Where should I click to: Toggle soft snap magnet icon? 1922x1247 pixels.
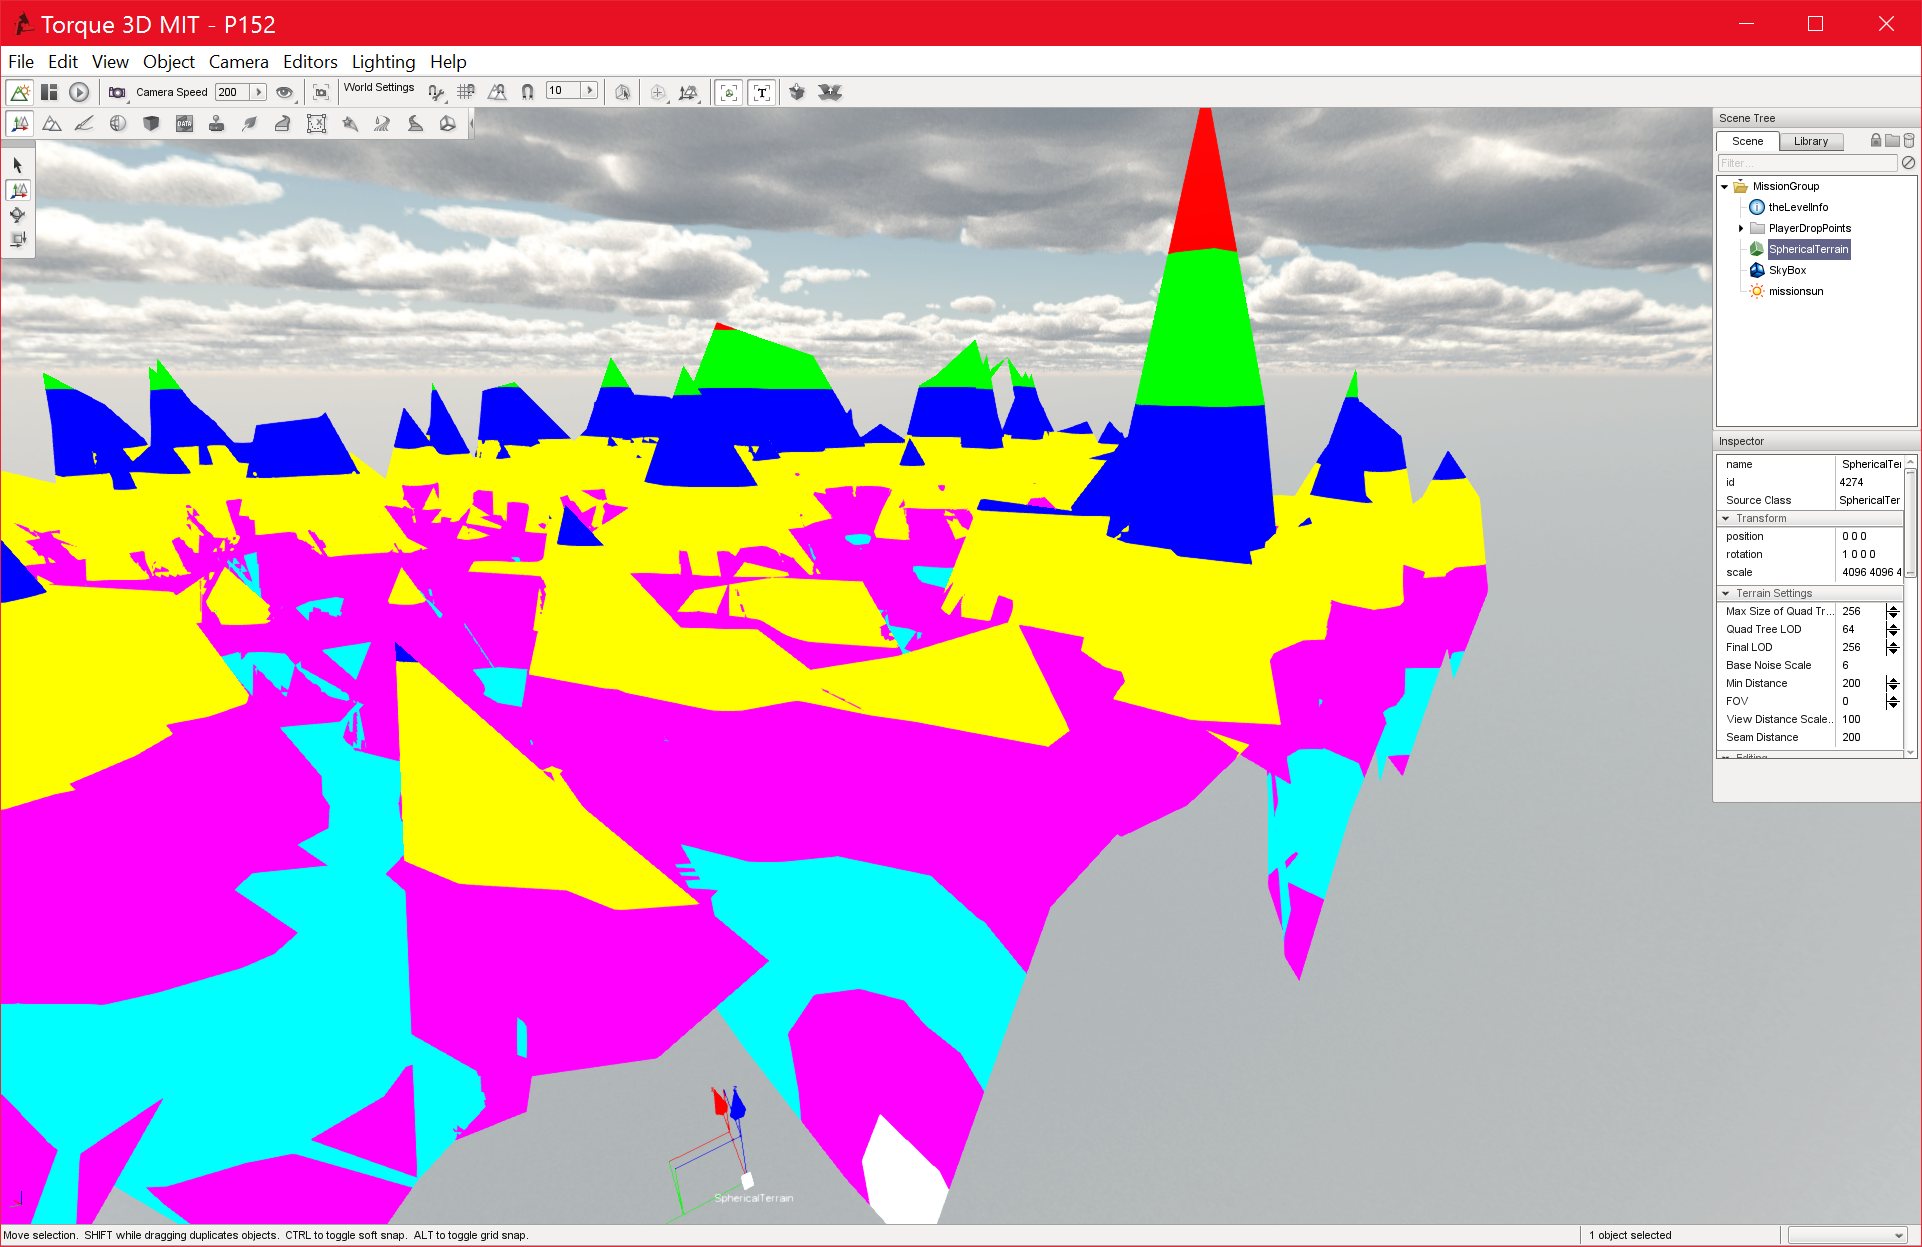(x=527, y=92)
